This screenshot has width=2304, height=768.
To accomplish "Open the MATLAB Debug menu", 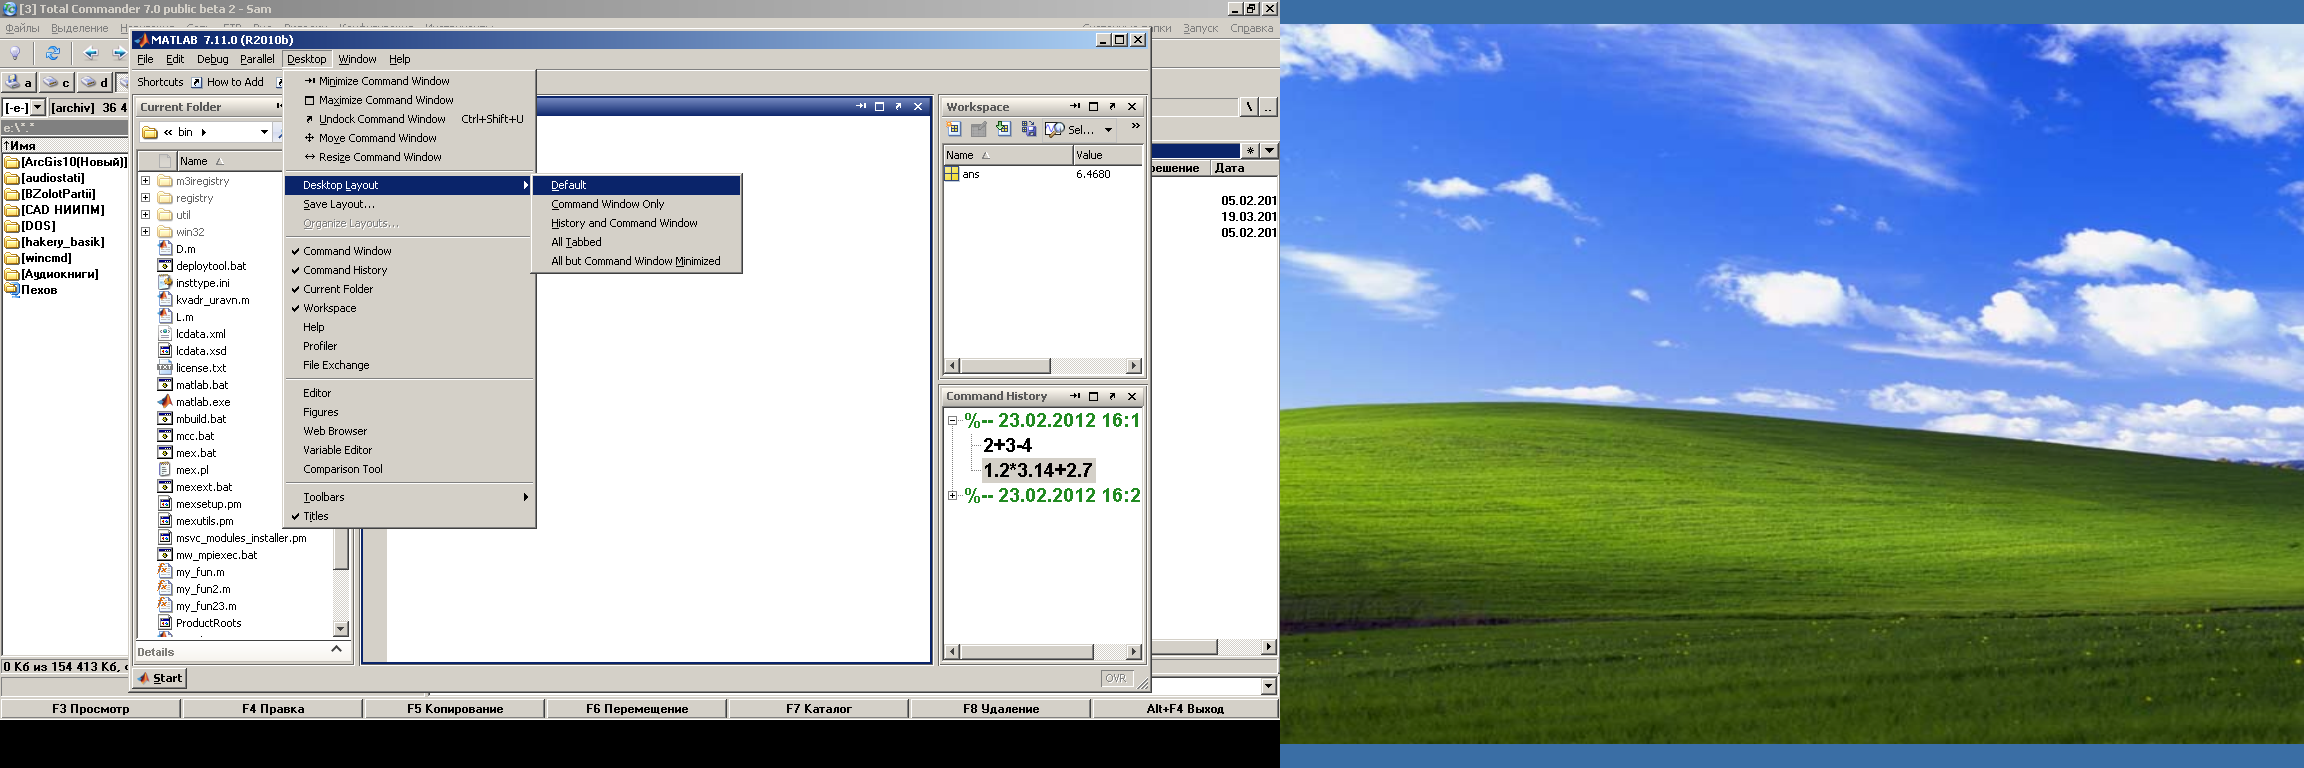I will point(212,59).
